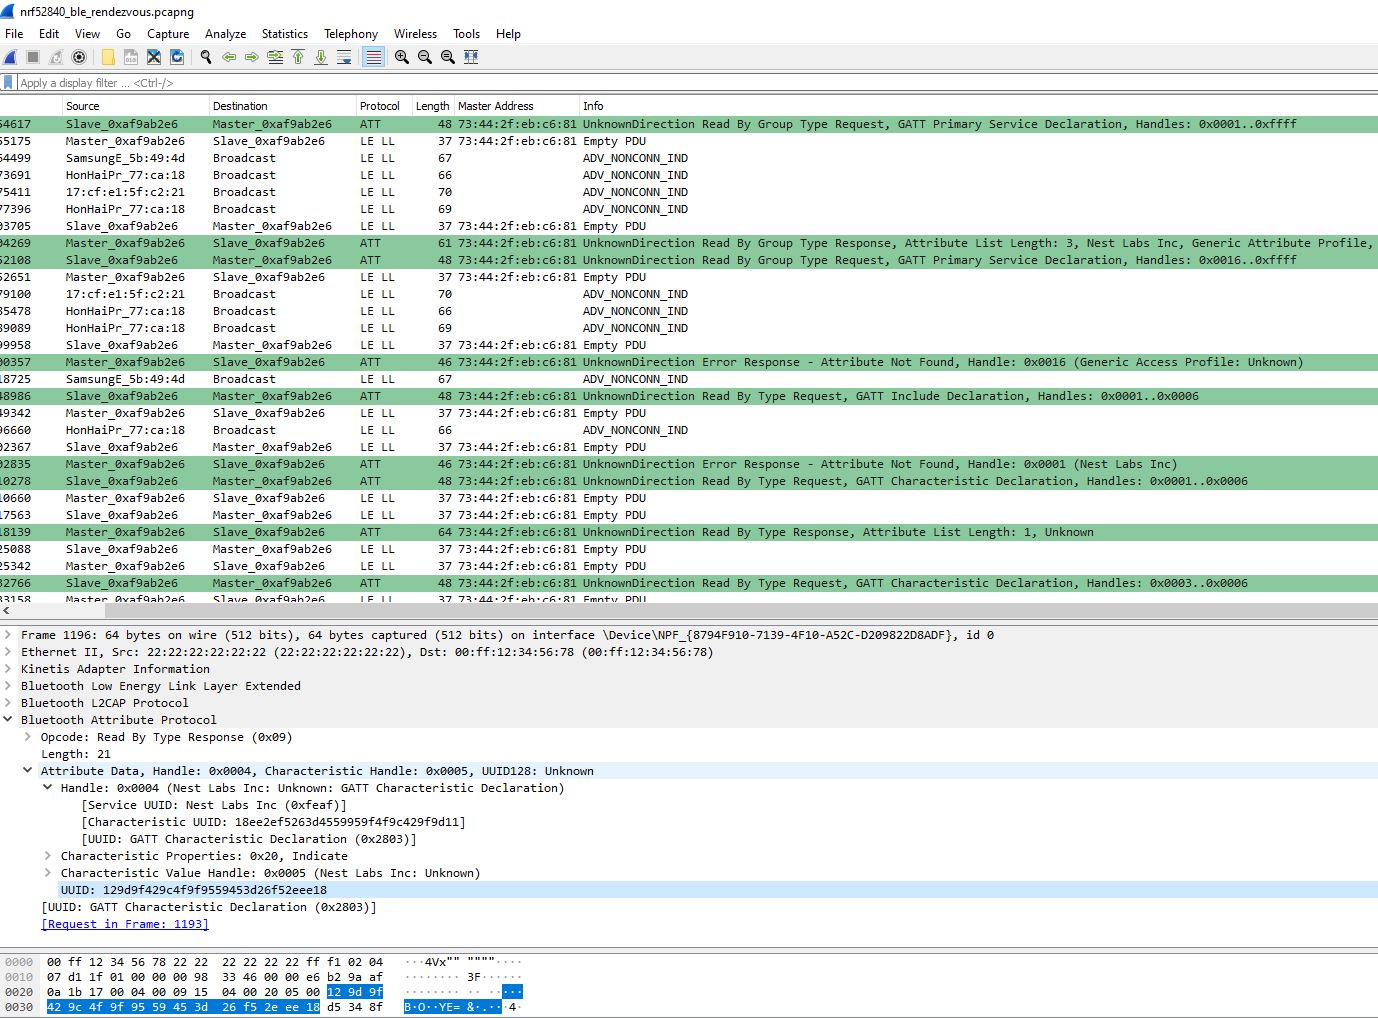Image resolution: width=1378 pixels, height=1018 pixels.
Task: Follow the Request in Frame 1193 link
Action: coord(123,923)
